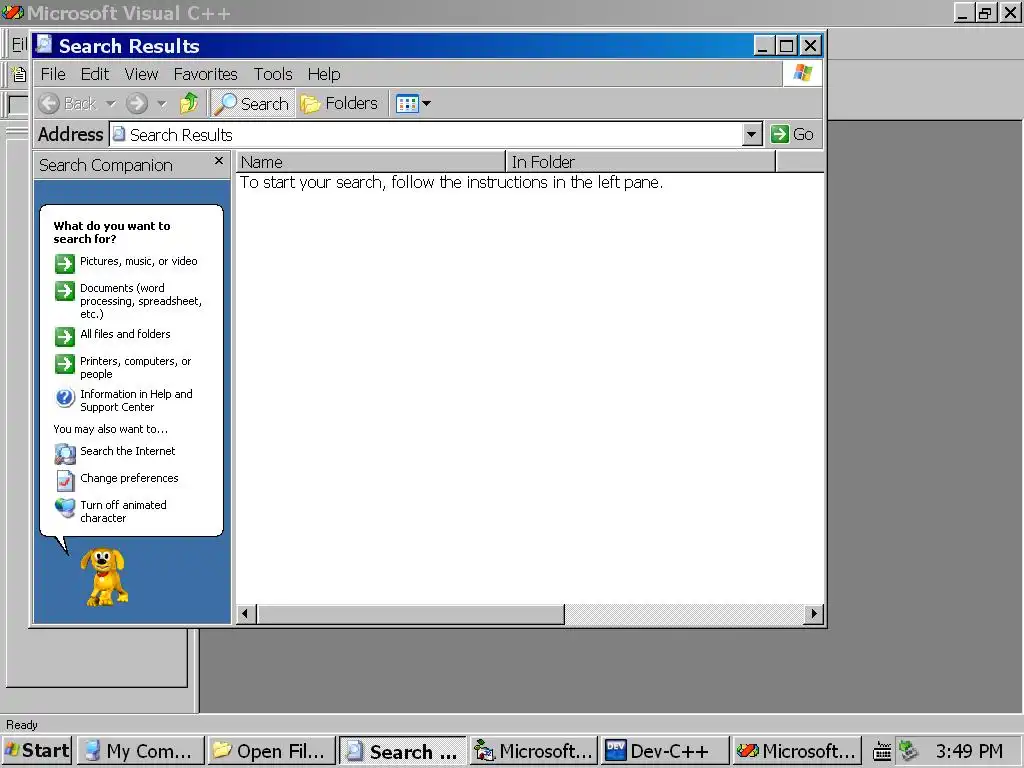Screen dimensions: 1024x768
Task: Click the horizontal scrollbar thumb
Action: point(411,614)
